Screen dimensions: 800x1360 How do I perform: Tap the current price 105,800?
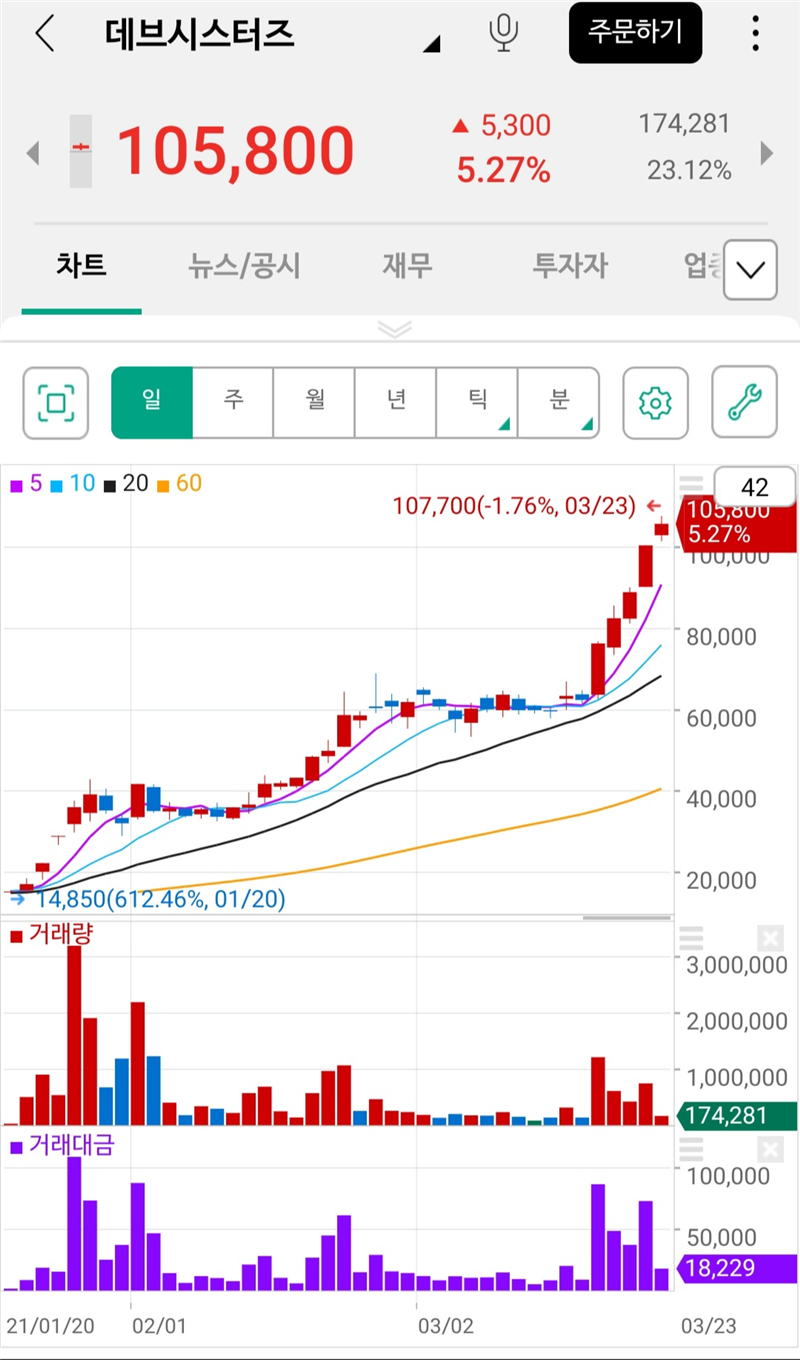point(236,151)
